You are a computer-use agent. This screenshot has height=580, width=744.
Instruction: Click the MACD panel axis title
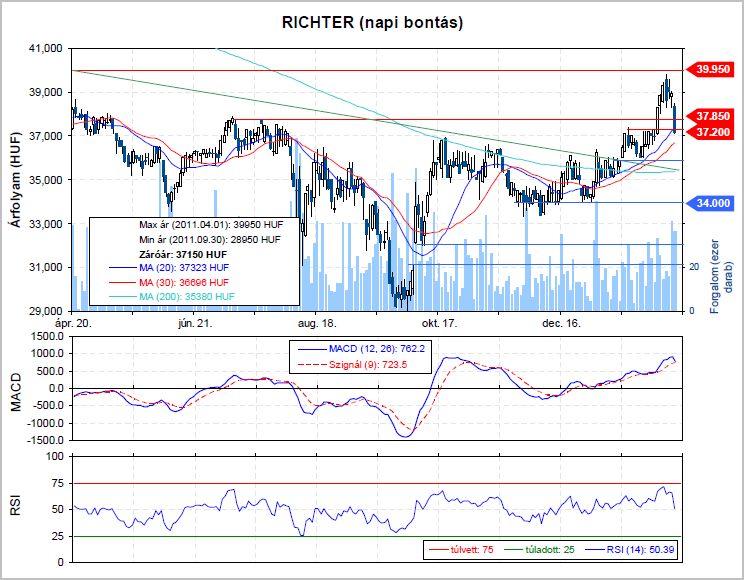click(16, 392)
